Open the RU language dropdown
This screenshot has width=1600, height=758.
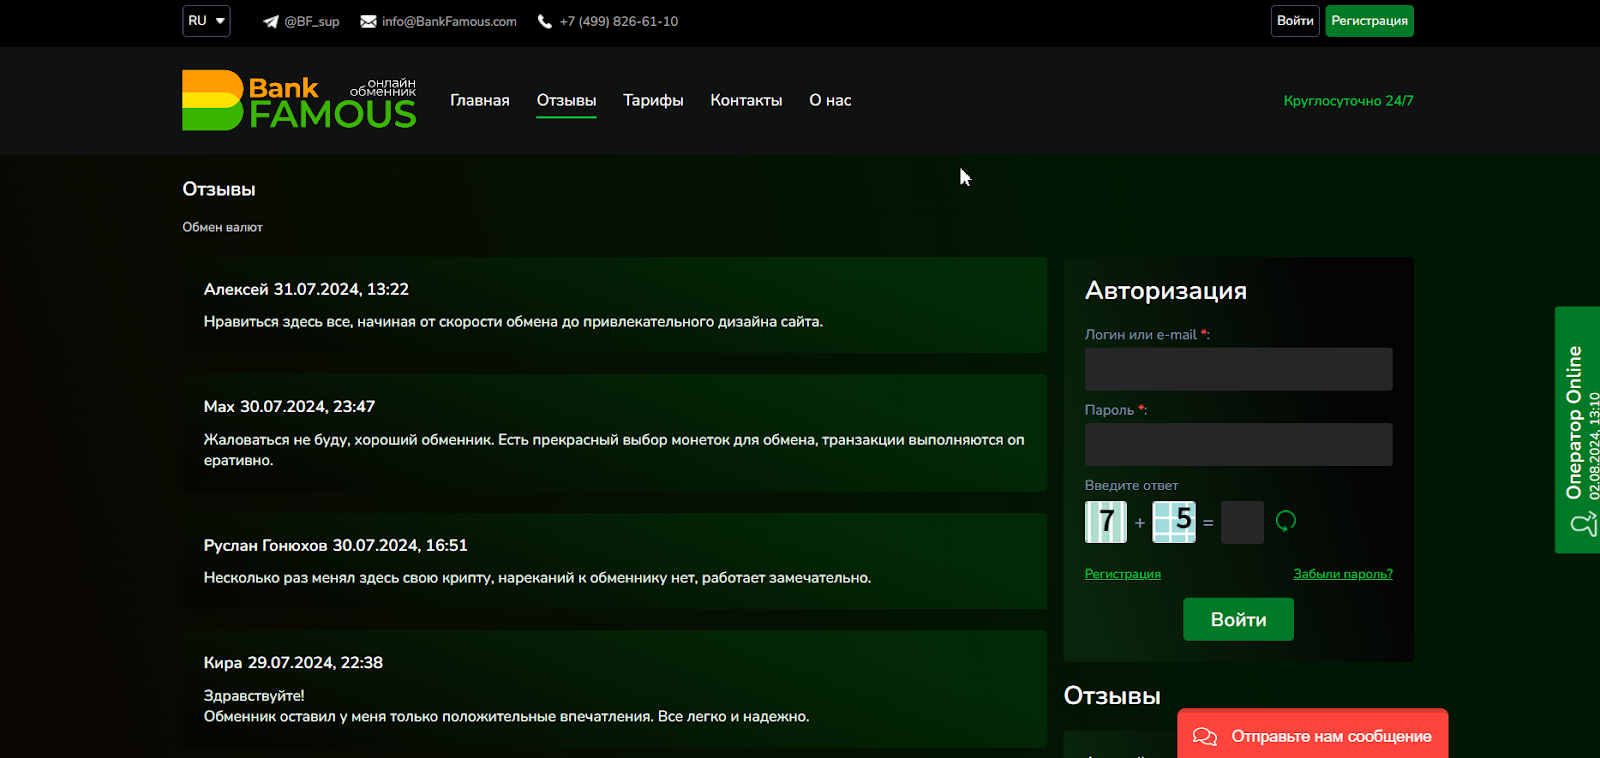[206, 21]
